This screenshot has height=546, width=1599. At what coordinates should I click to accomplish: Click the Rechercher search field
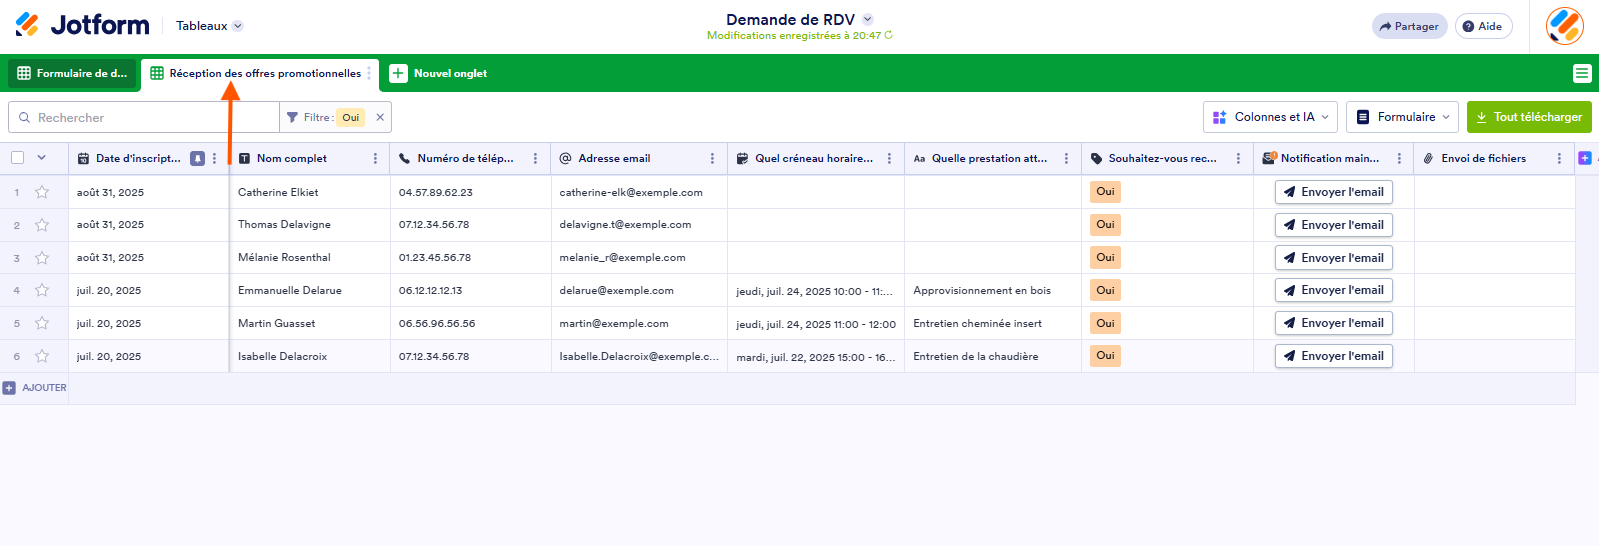coord(150,117)
